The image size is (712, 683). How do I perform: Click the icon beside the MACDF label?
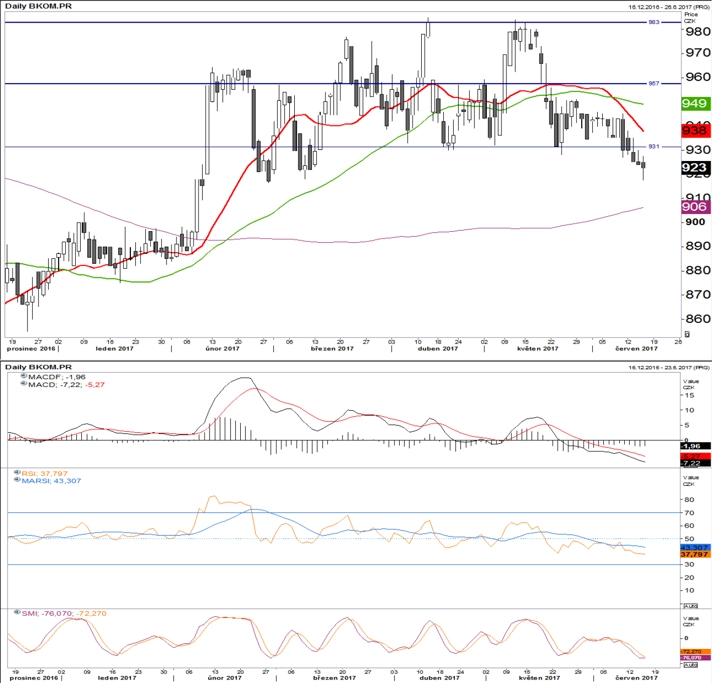coord(24,376)
